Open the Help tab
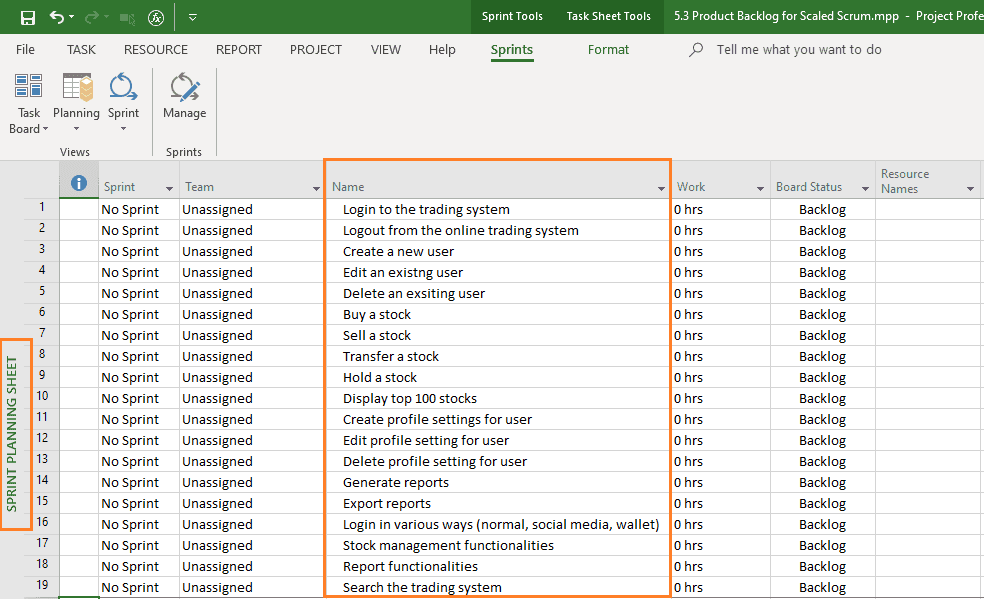This screenshot has width=984, height=599. 442,50
